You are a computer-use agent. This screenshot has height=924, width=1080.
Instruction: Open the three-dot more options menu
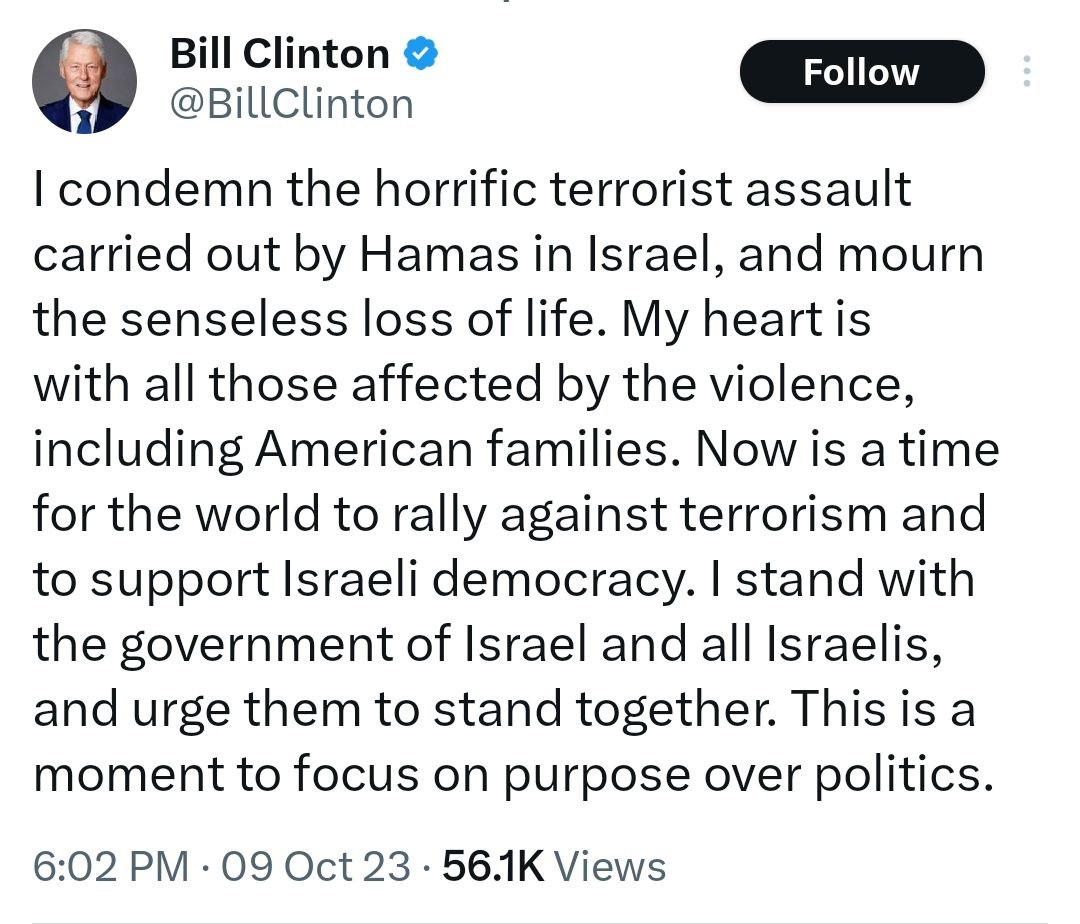pyautogui.click(x=1027, y=72)
